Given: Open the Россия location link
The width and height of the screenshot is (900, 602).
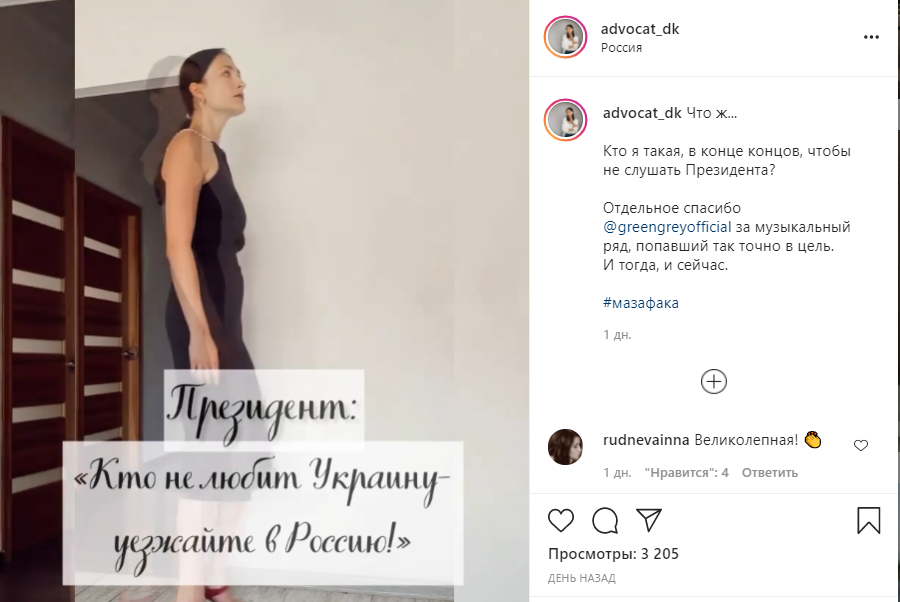Looking at the screenshot, I should (621, 48).
